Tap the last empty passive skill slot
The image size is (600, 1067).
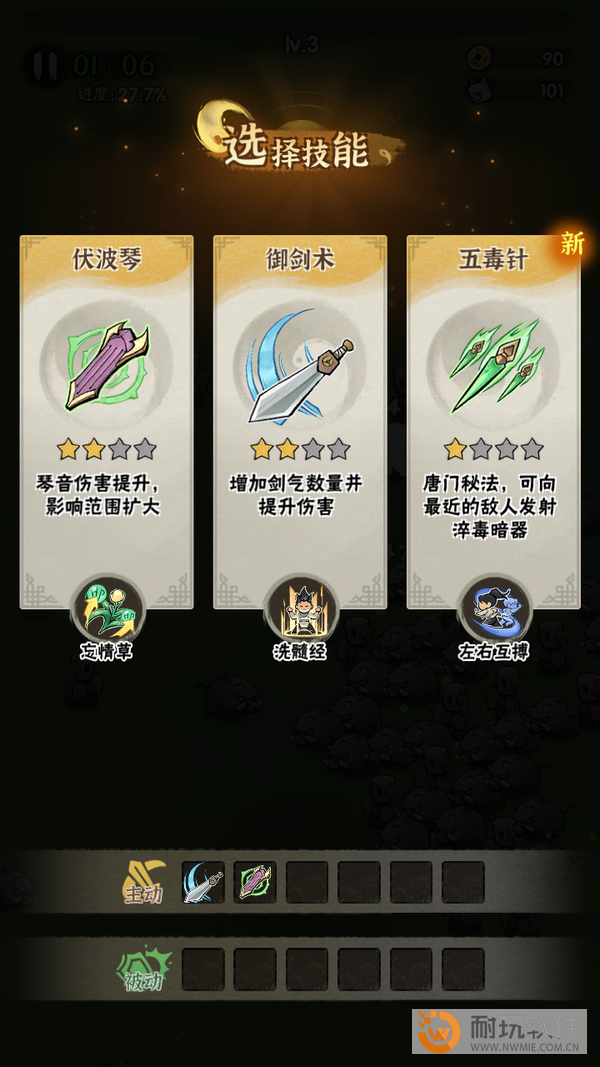coord(463,969)
